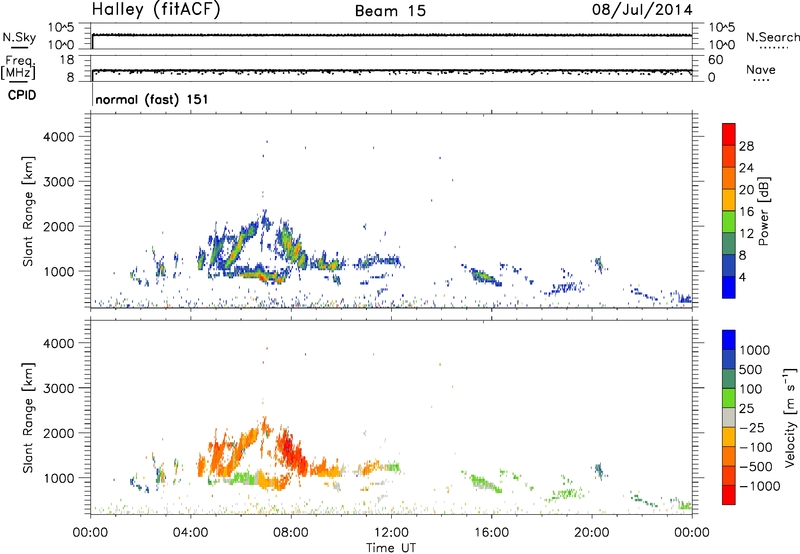
Task: Pick the light green segment of velocity colorbar
Action: click(x=729, y=398)
